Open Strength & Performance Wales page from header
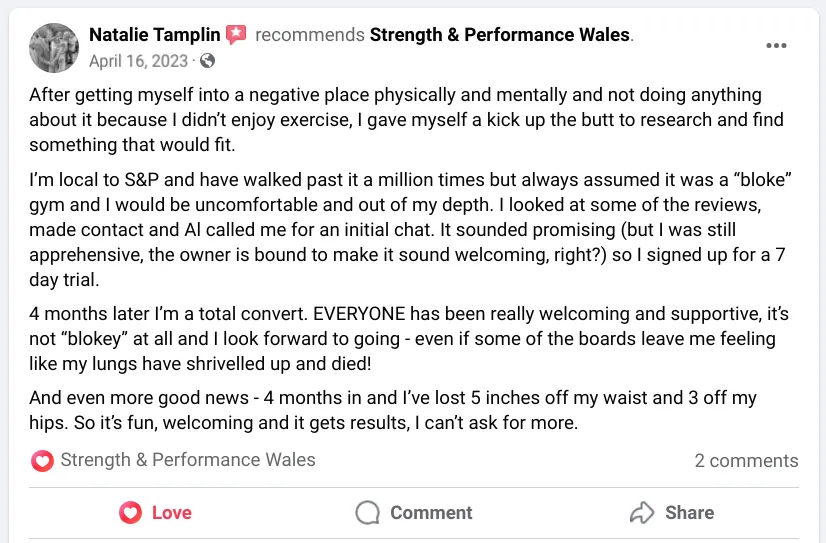 click(500, 35)
